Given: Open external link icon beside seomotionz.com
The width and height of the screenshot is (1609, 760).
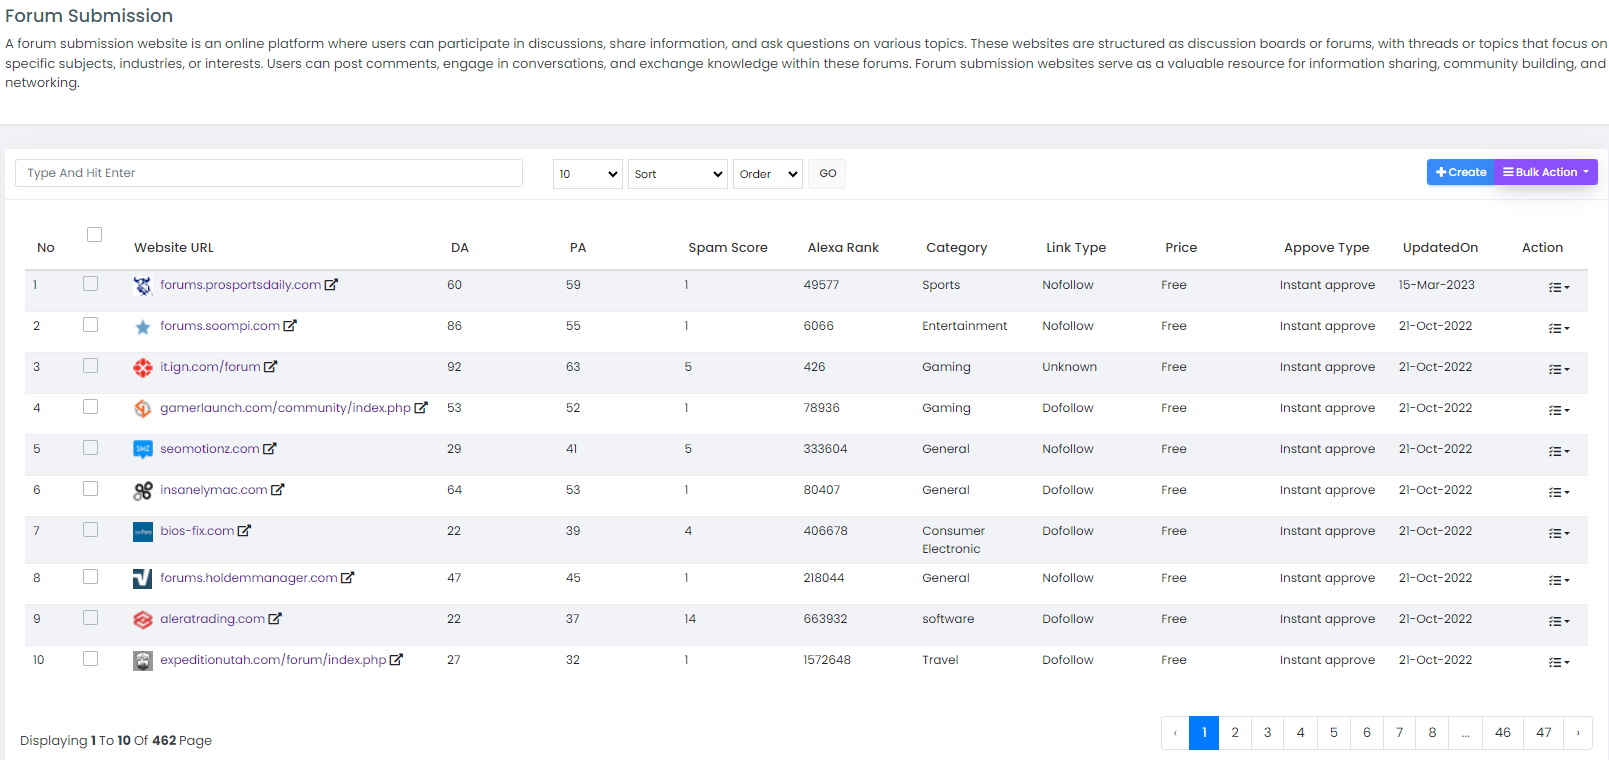Looking at the screenshot, I should (x=269, y=449).
